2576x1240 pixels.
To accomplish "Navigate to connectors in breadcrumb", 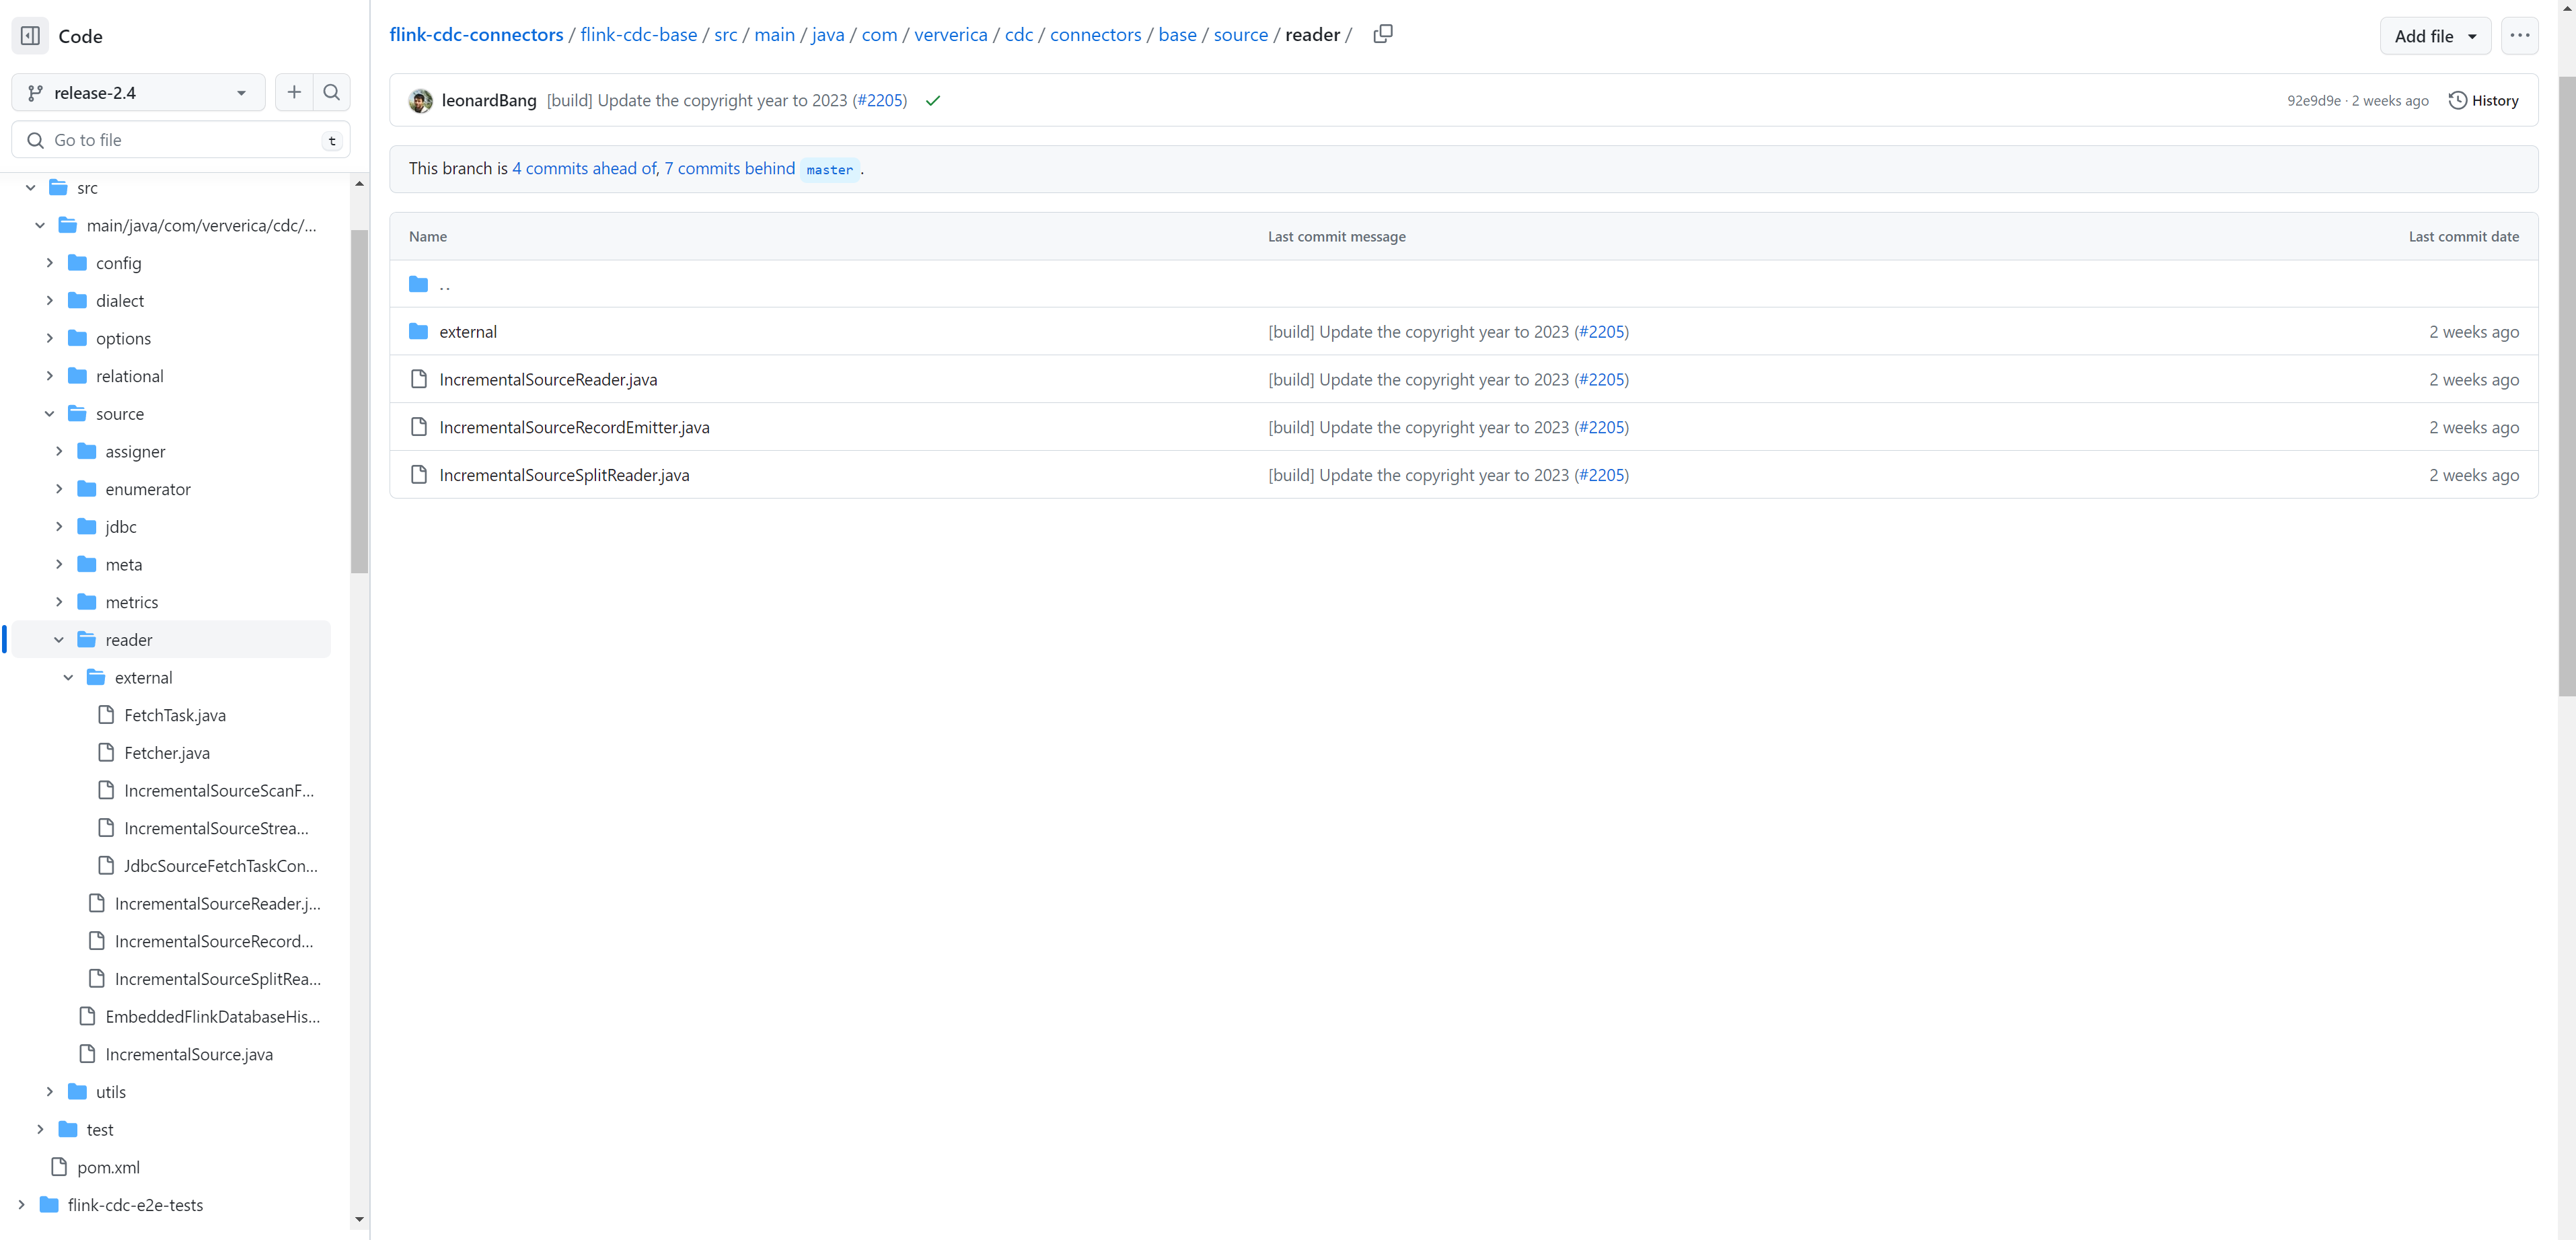I will click(x=1095, y=35).
